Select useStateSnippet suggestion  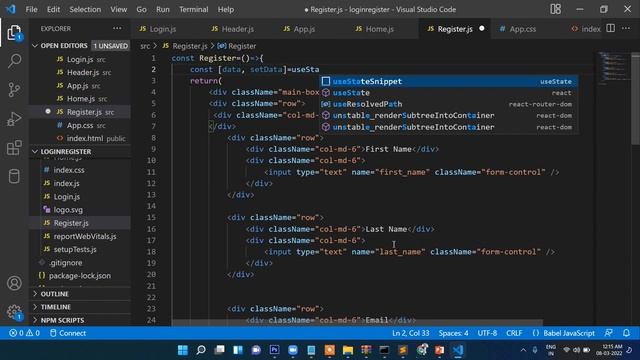(x=448, y=81)
